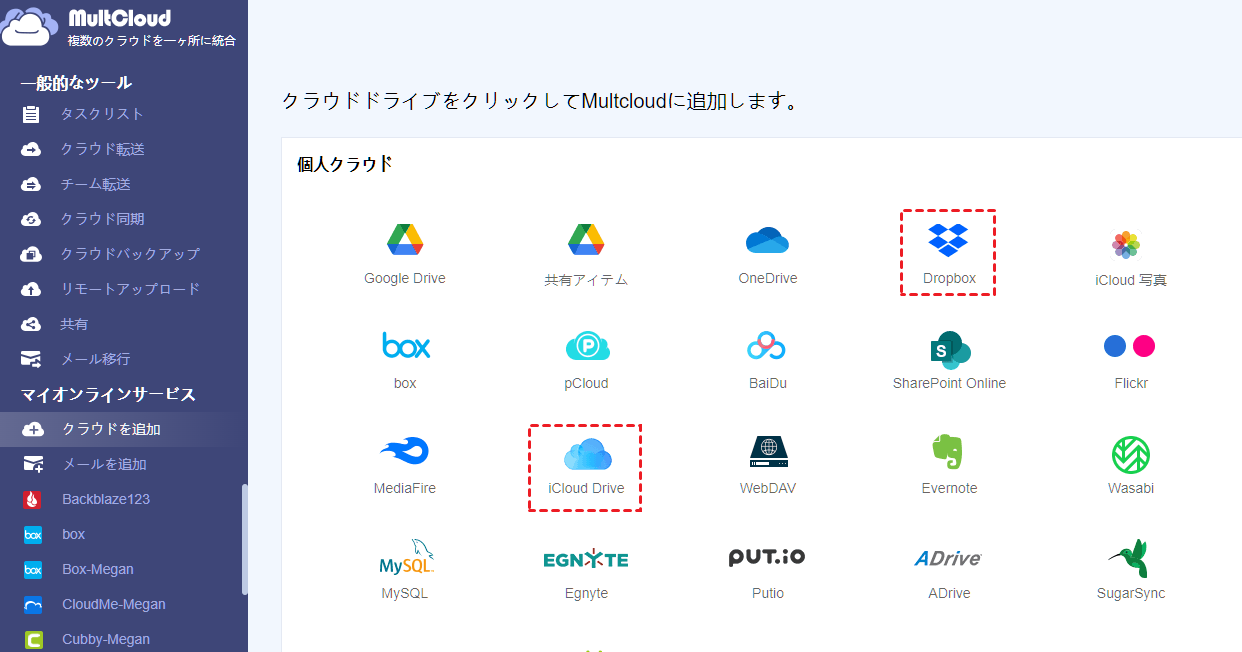Select the Evernote elephant icon
The width and height of the screenshot is (1242, 652).
coord(947,452)
